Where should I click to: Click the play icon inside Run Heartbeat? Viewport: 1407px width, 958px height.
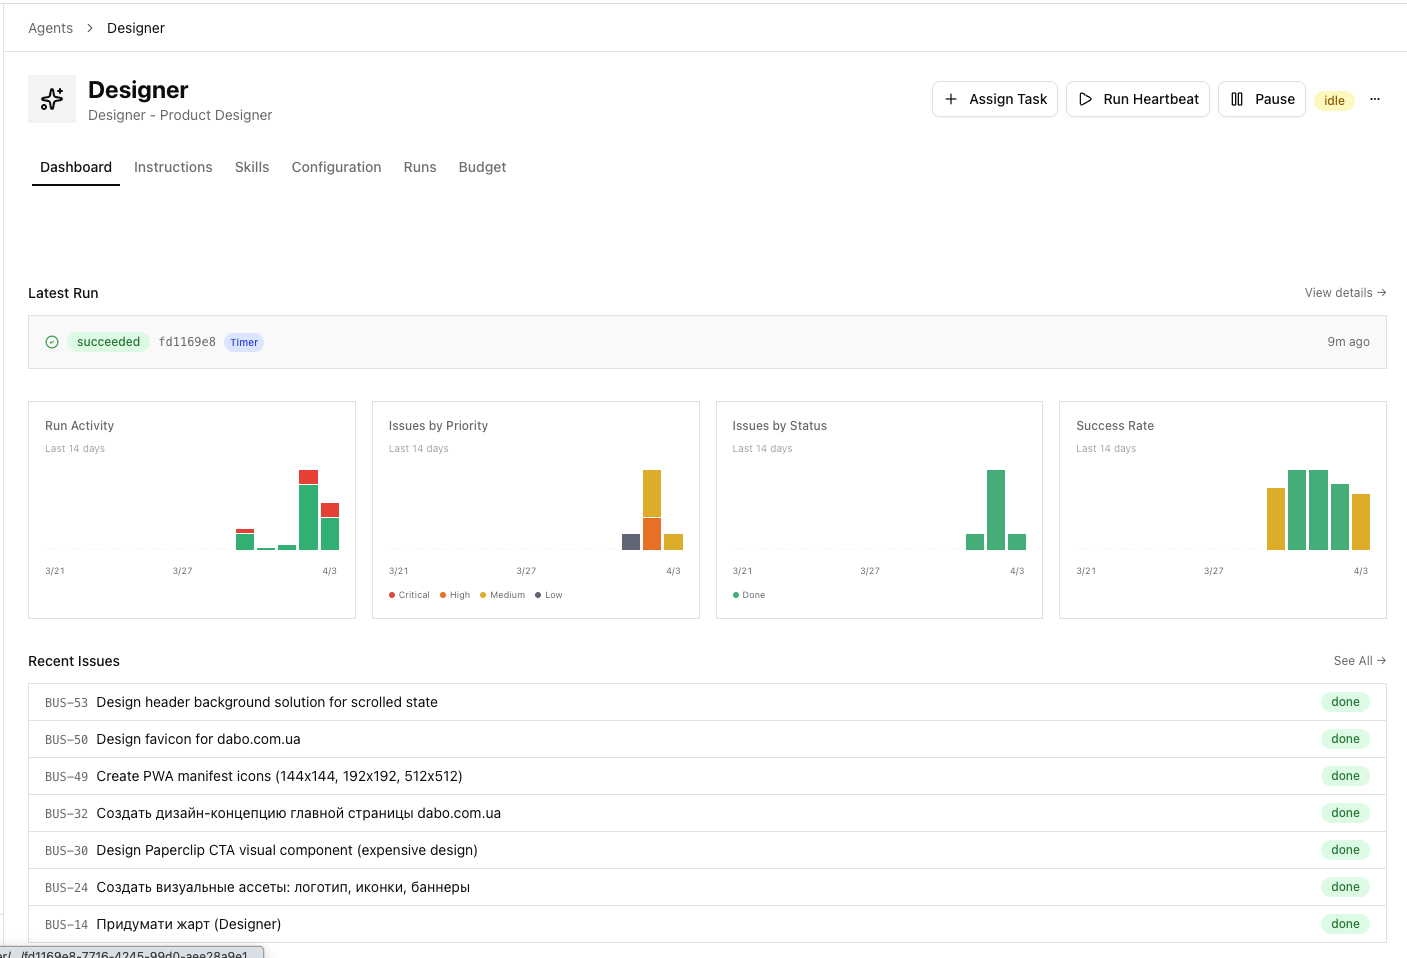click(x=1086, y=99)
